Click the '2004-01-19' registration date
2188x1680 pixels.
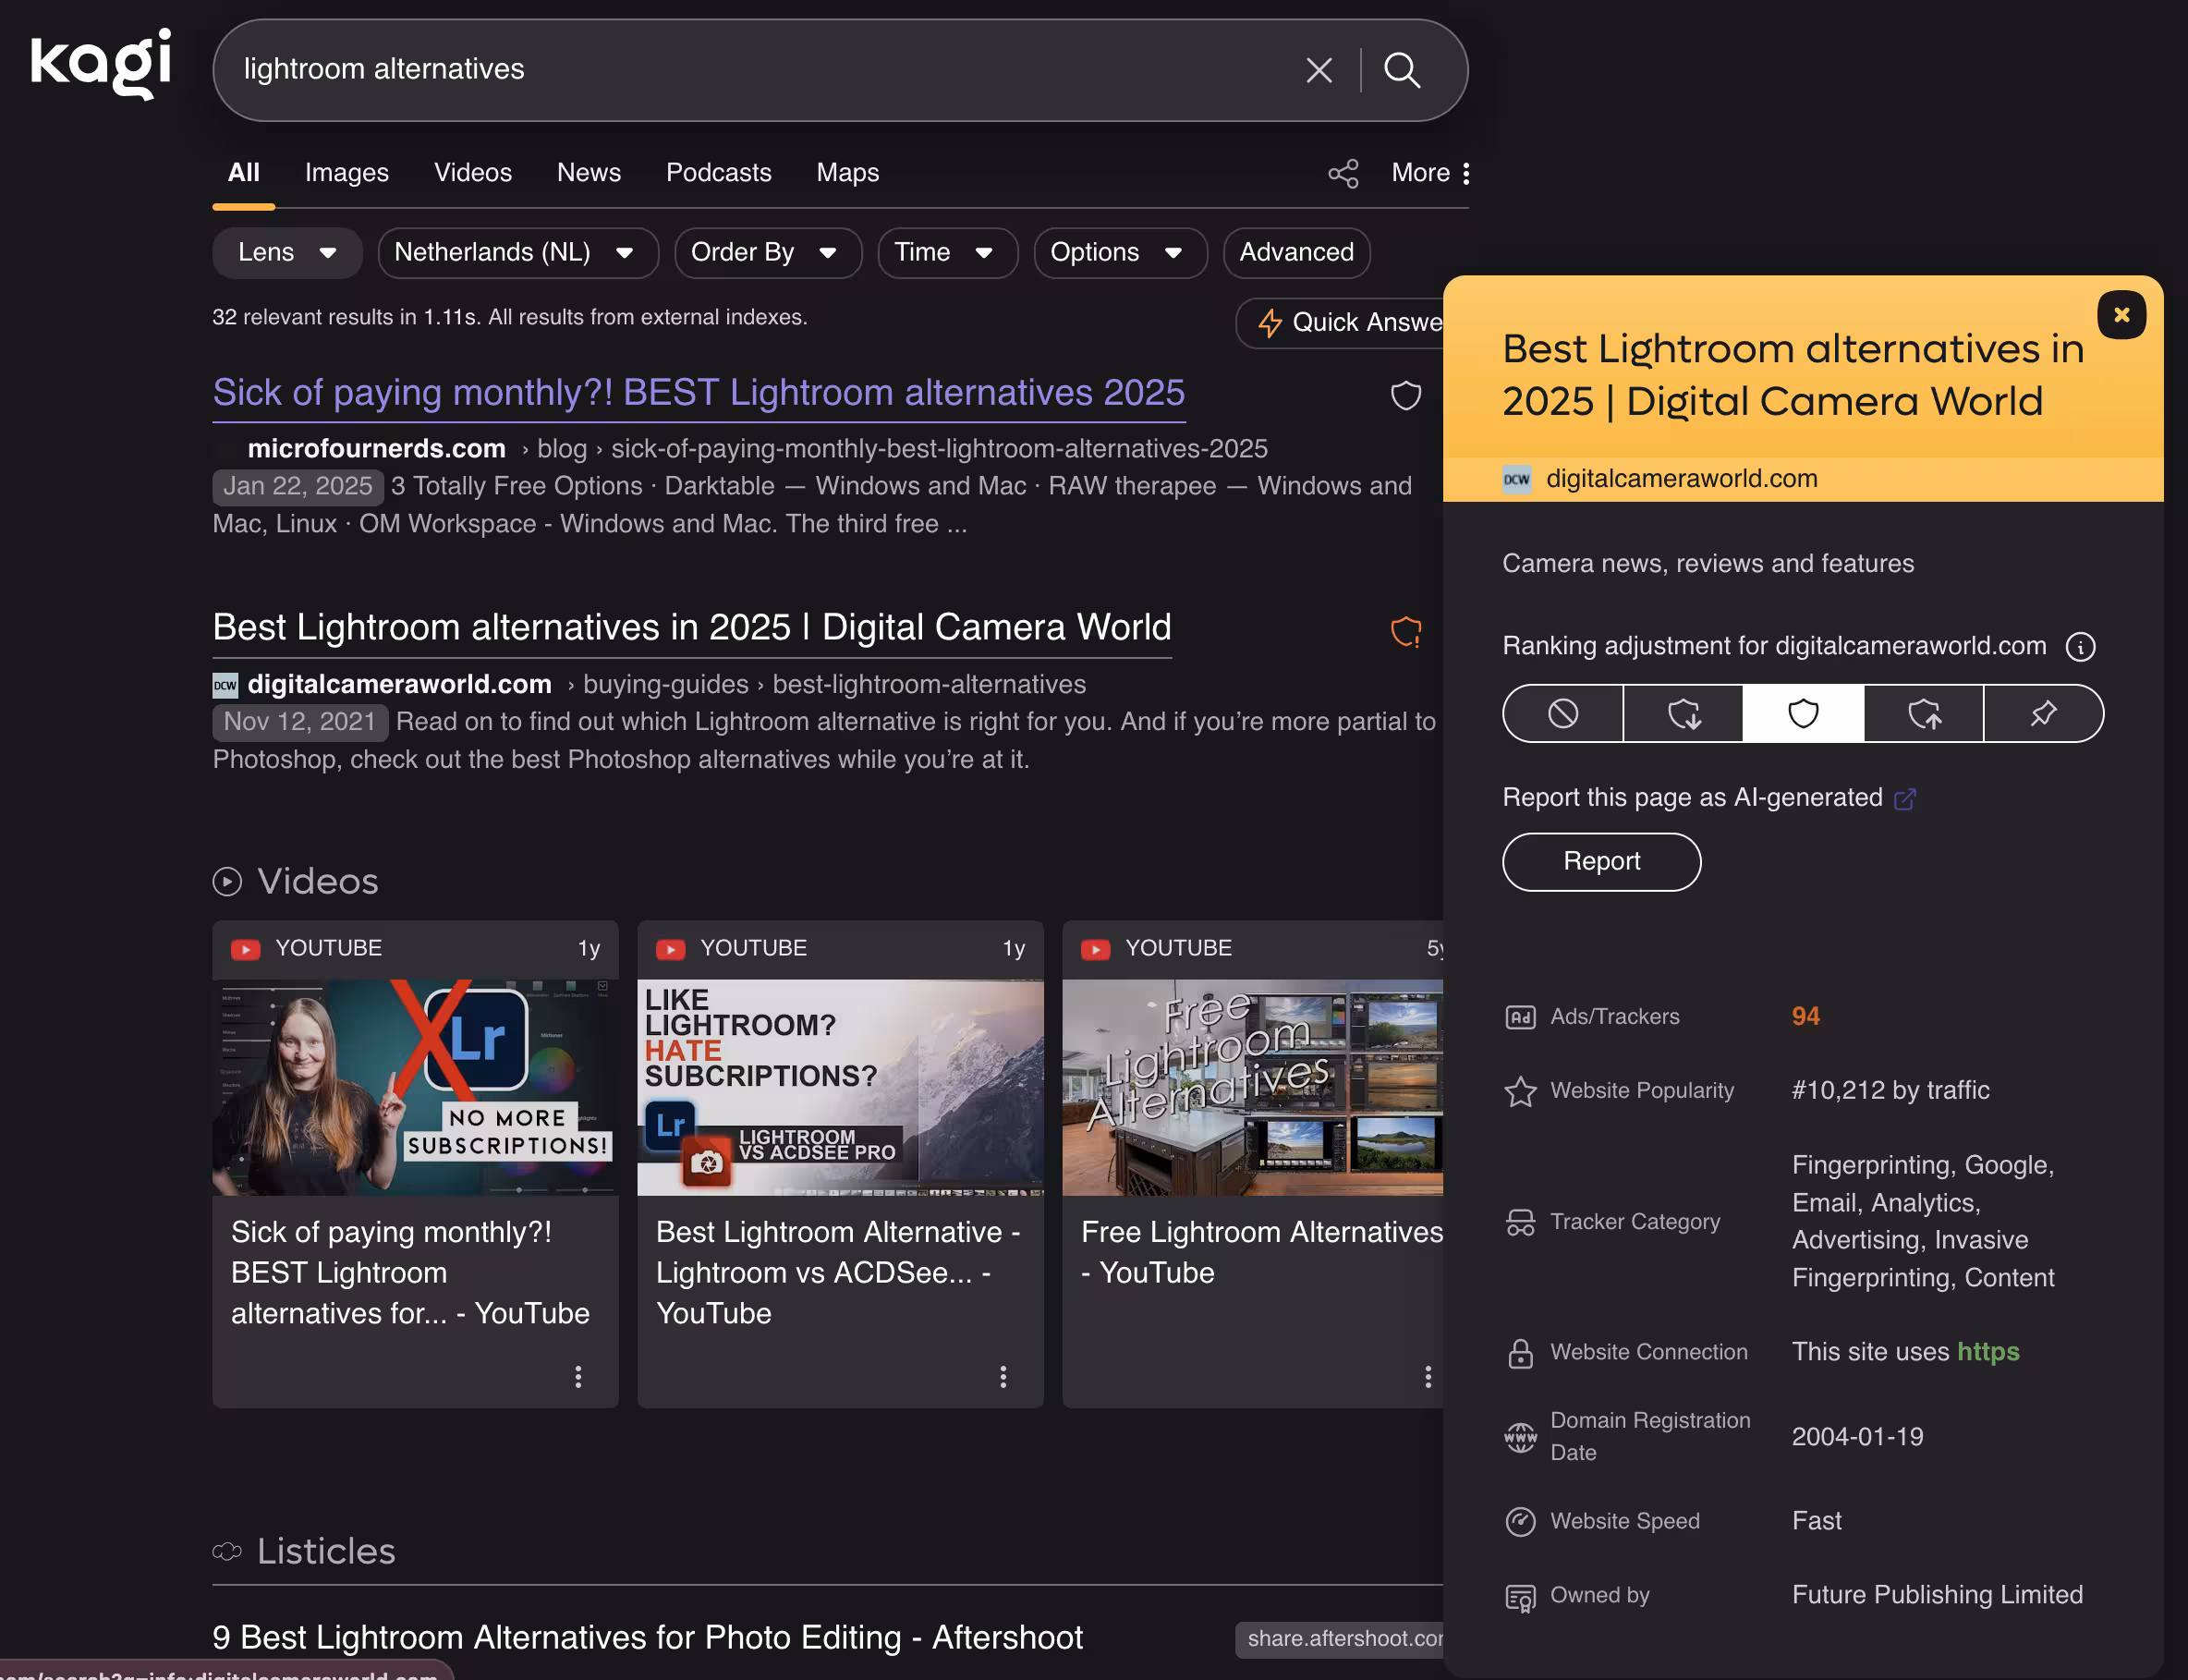click(x=1857, y=1437)
